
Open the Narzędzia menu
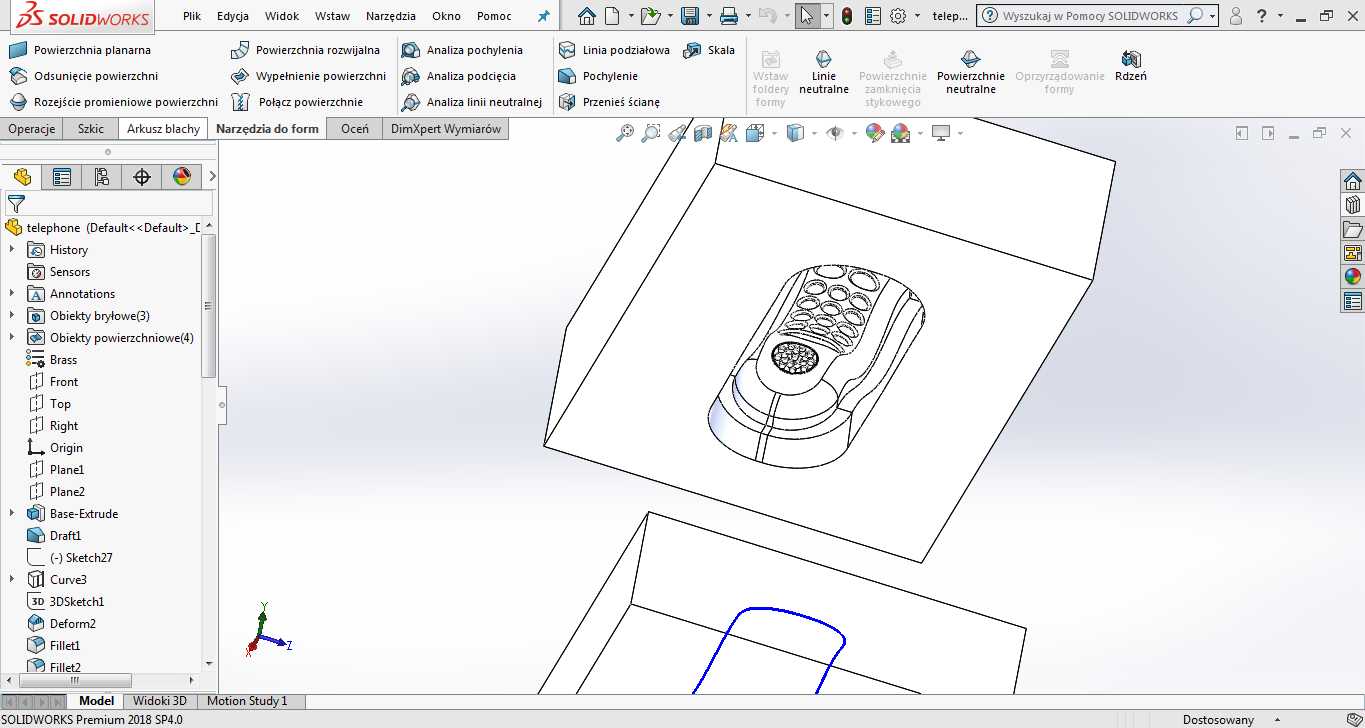click(x=391, y=16)
